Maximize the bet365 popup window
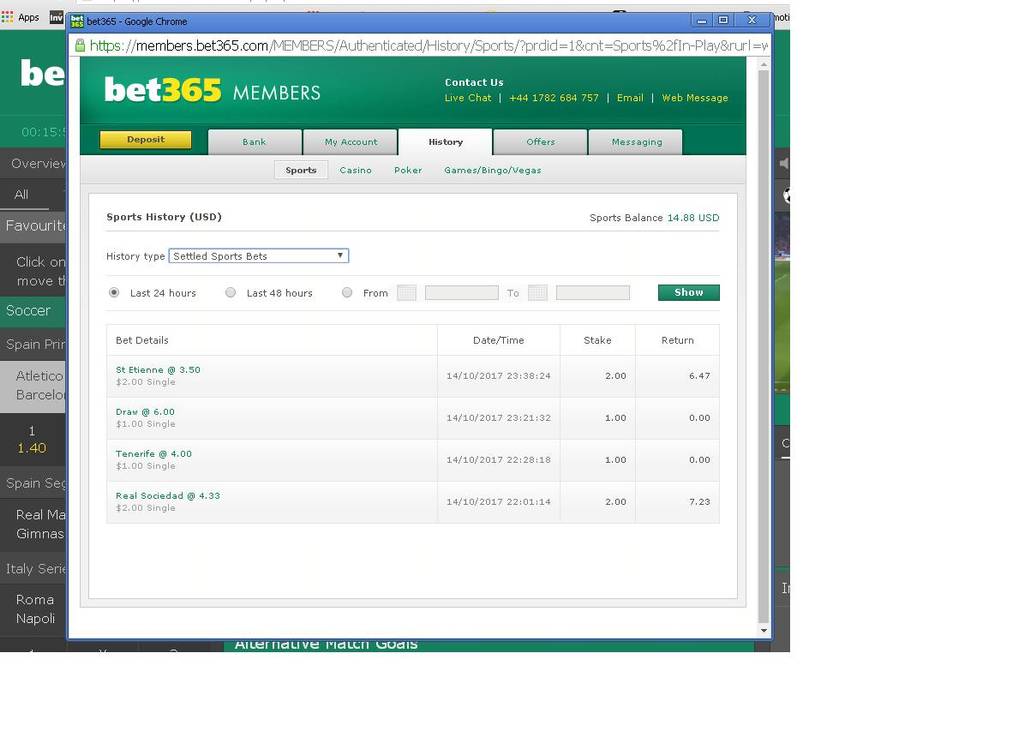Viewport: 1024px width, 737px height. [x=724, y=20]
